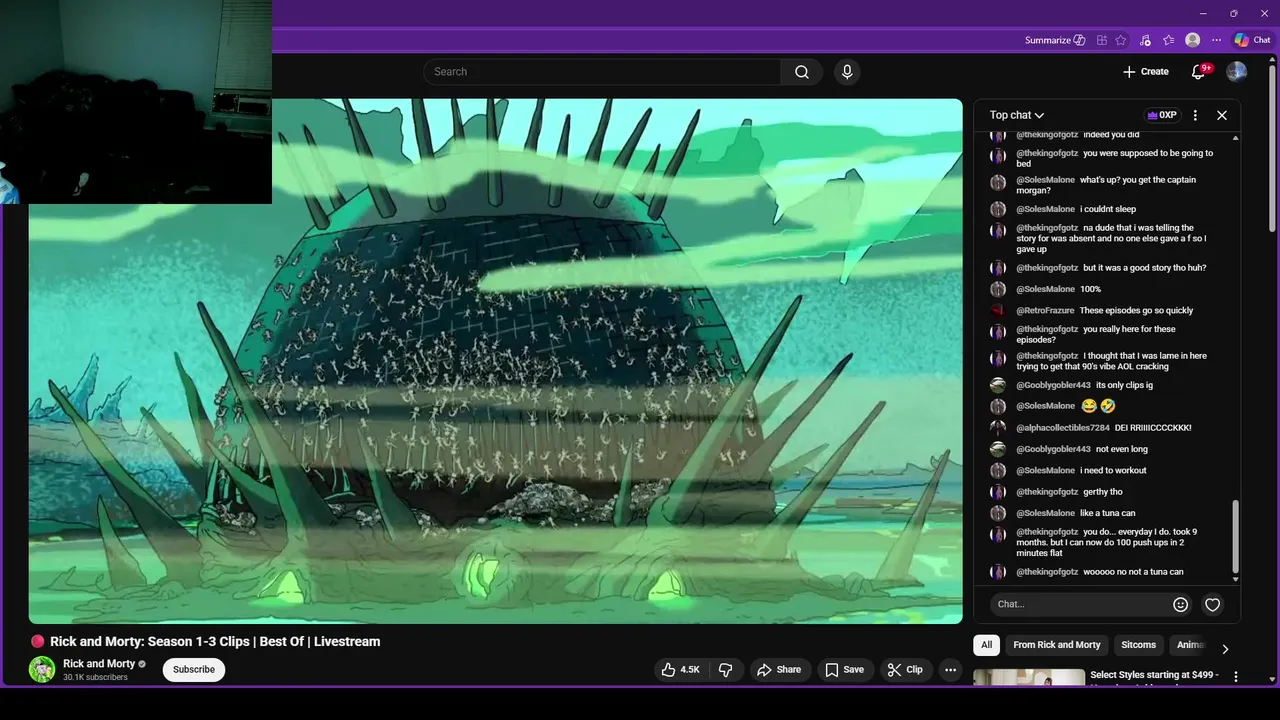Click the chat panel scrollbar thumb

coord(1235,537)
